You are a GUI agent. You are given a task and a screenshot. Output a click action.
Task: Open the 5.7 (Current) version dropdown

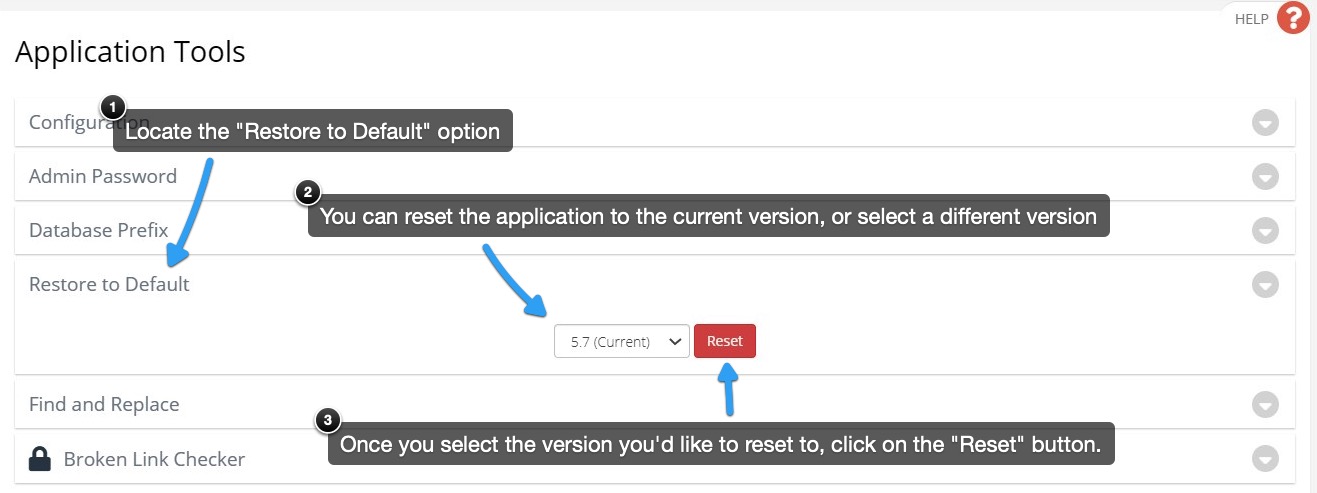[622, 341]
